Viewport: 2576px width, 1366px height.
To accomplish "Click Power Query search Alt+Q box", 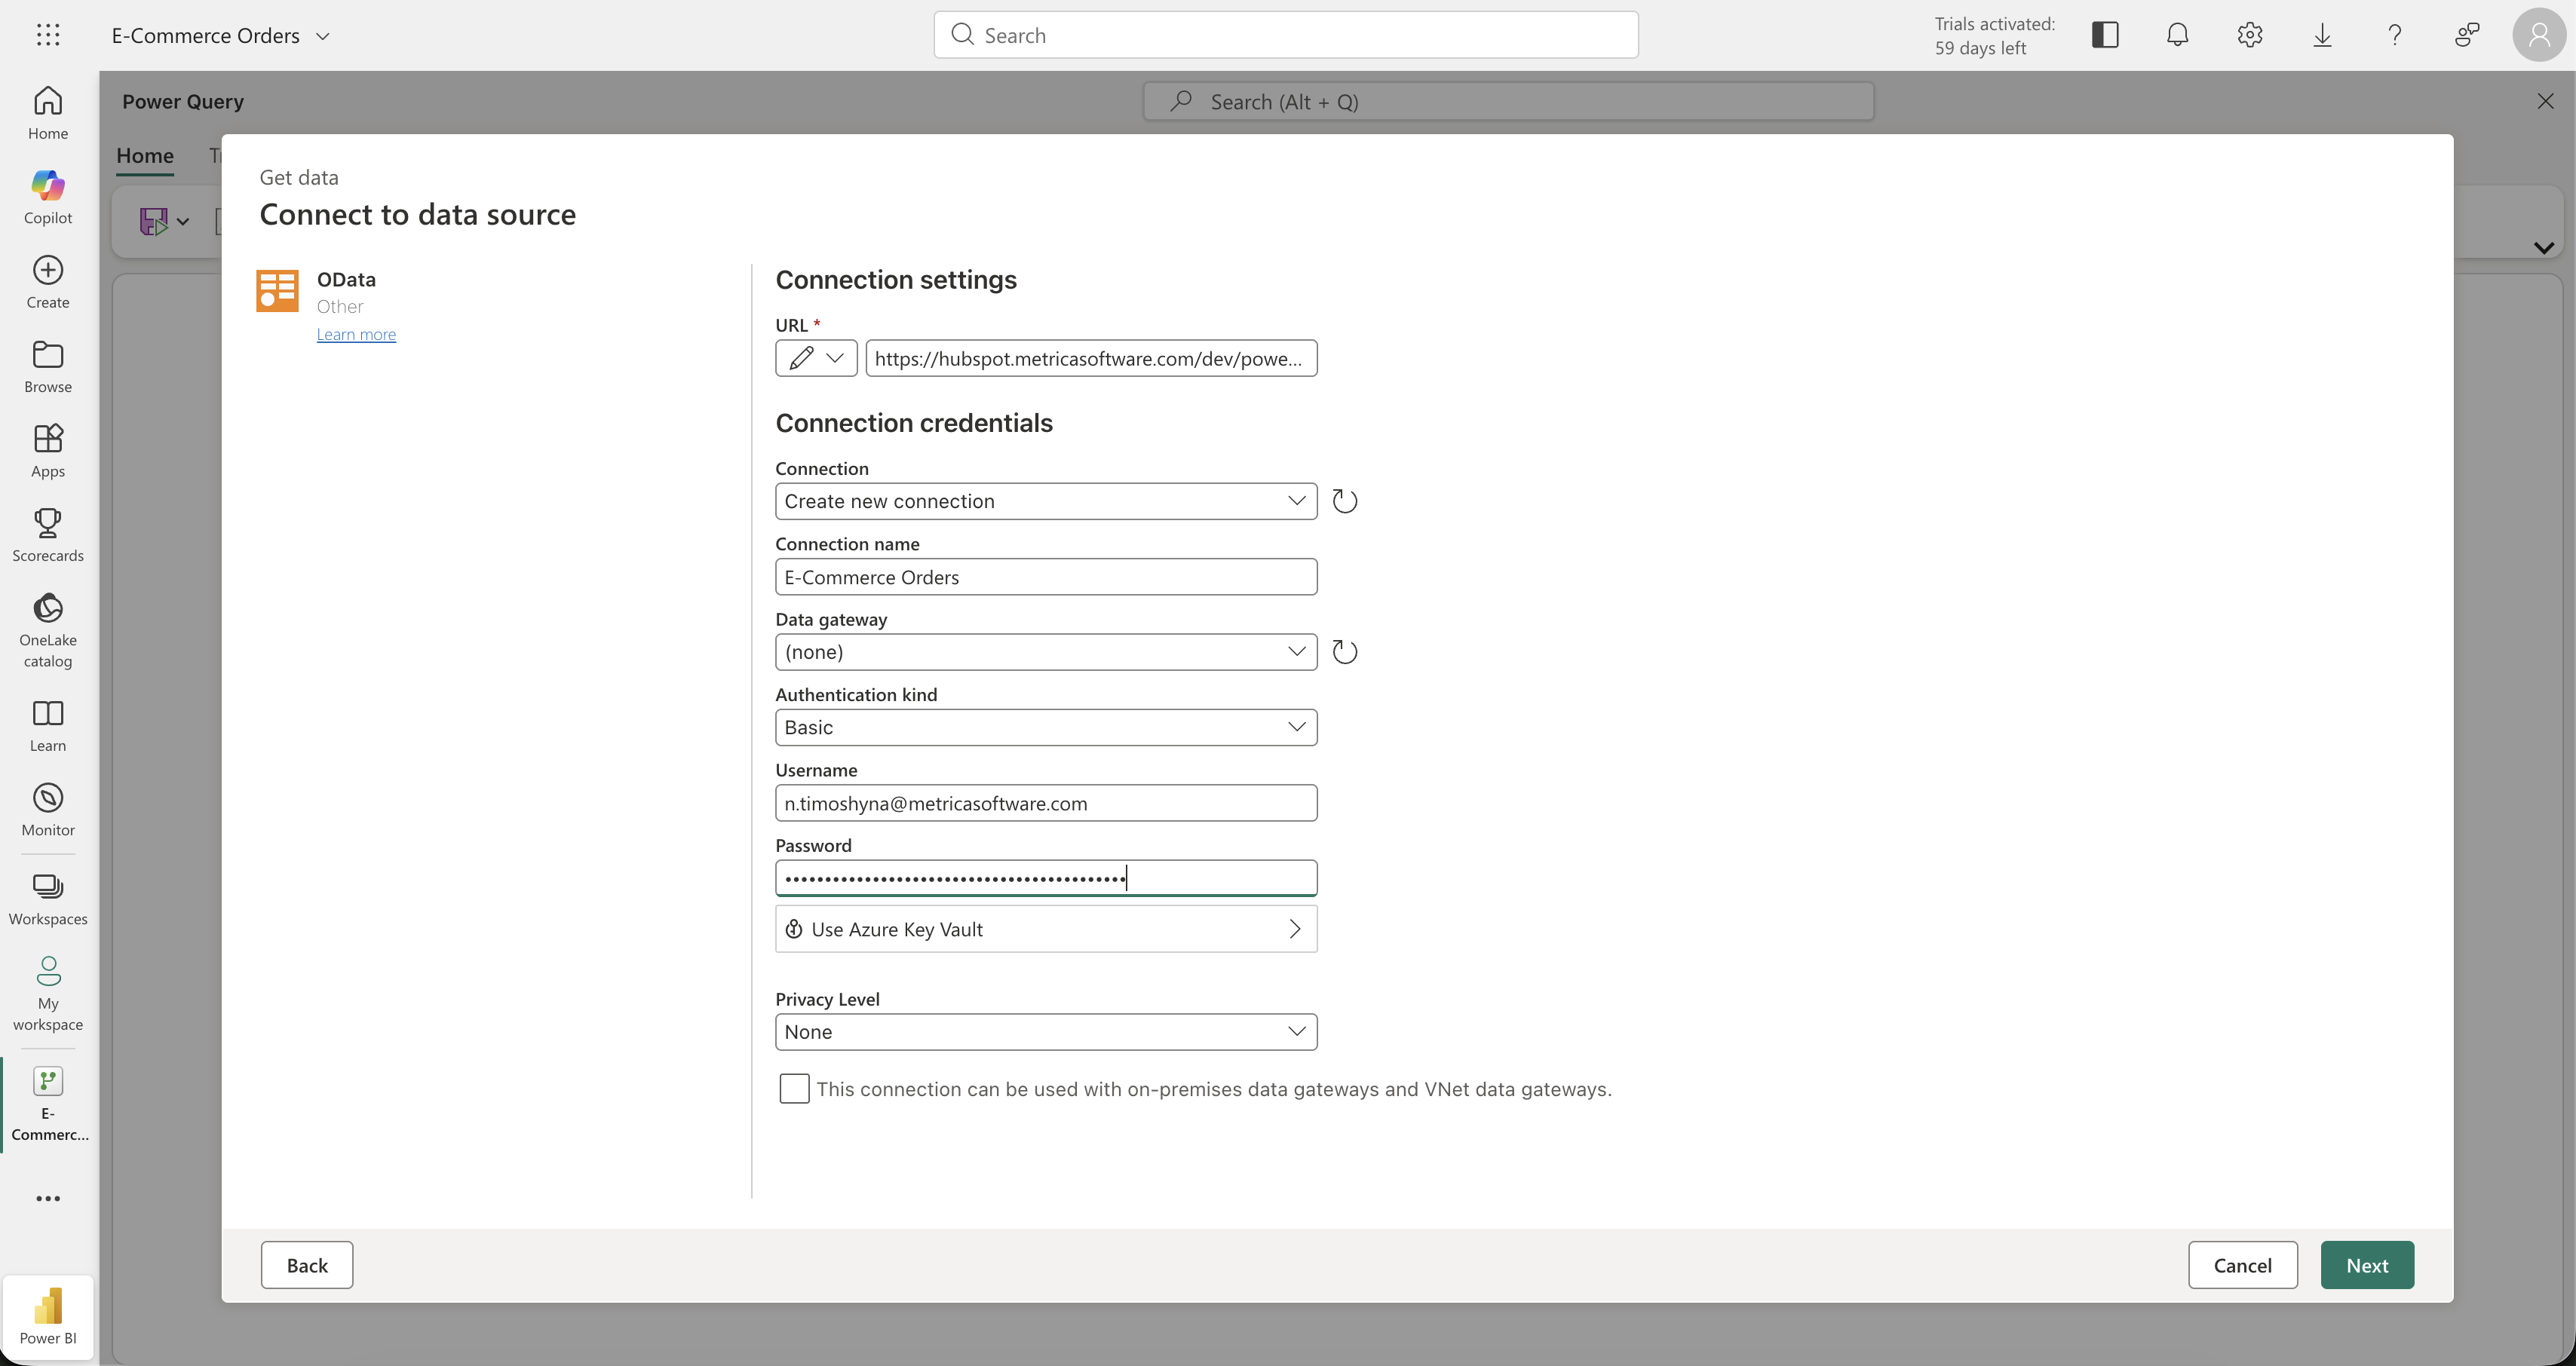I will click(x=1508, y=101).
